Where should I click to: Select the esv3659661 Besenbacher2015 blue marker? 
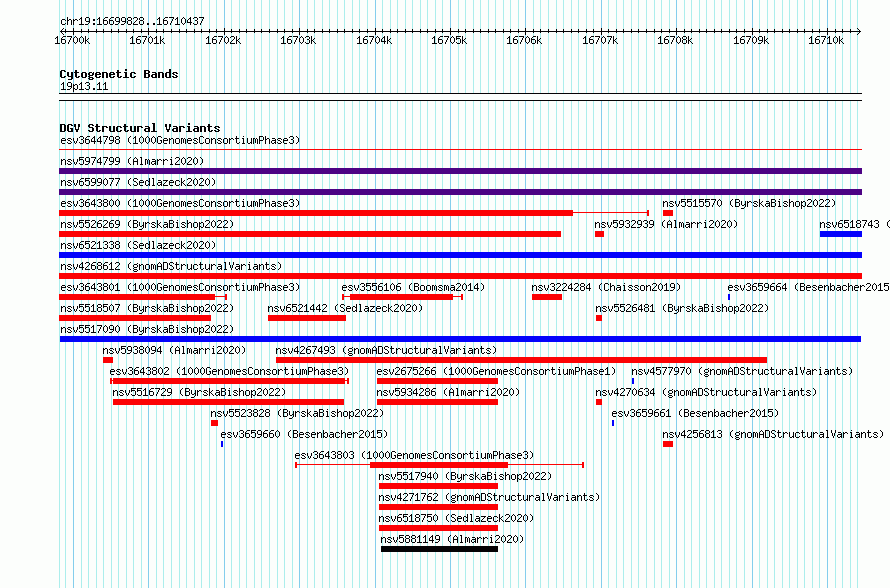pyautogui.click(x=613, y=423)
